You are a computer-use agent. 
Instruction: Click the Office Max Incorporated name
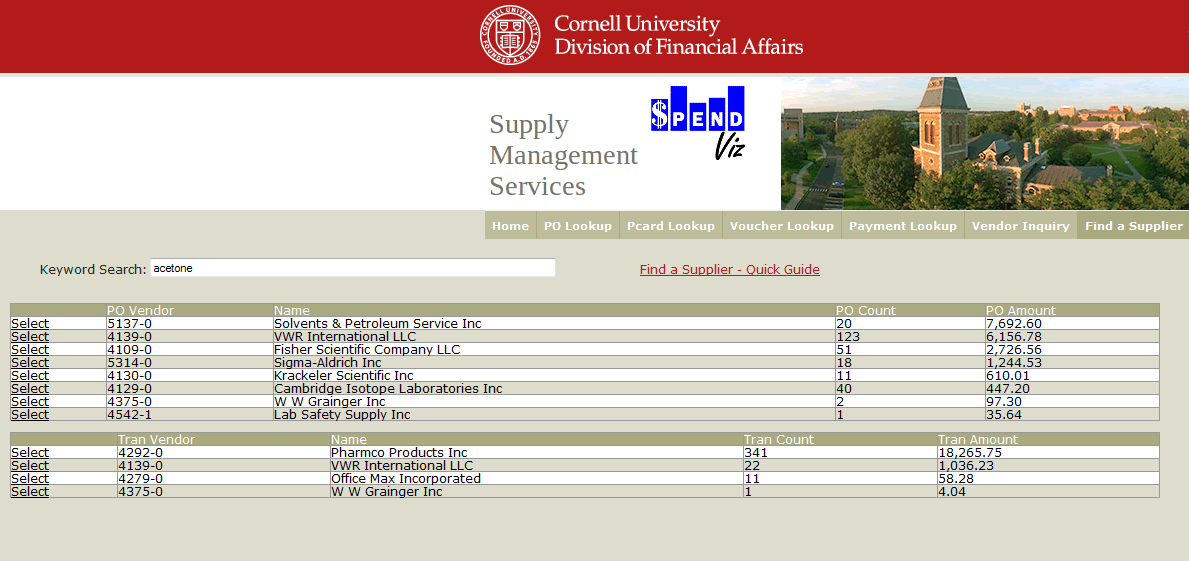tap(406, 478)
